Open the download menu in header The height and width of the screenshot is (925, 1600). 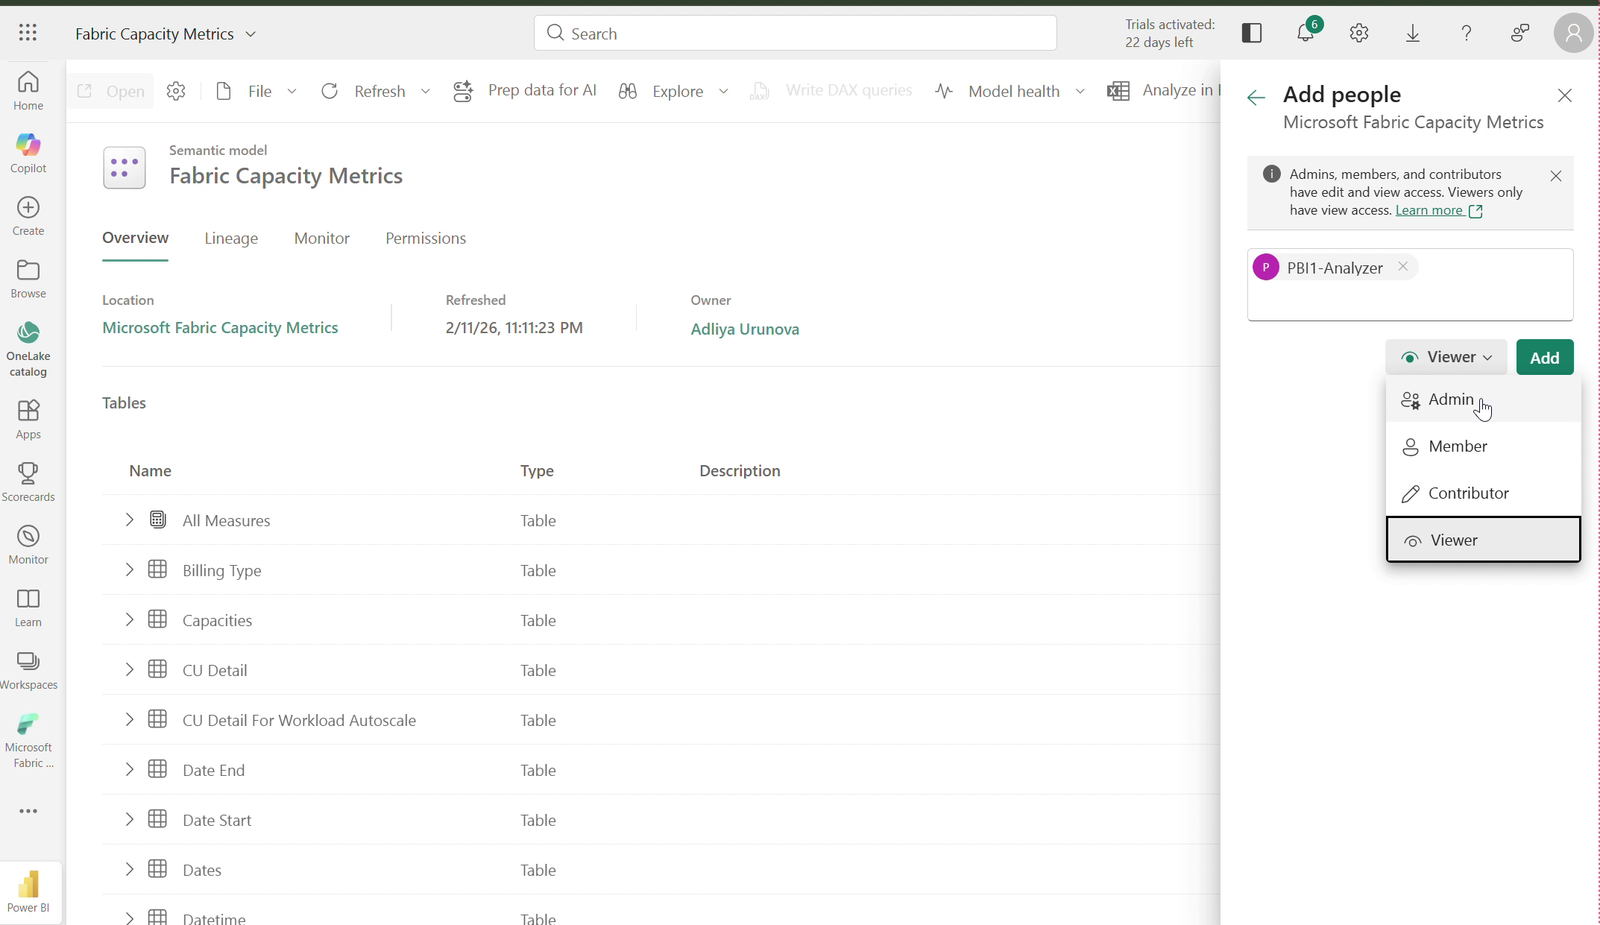1413,33
